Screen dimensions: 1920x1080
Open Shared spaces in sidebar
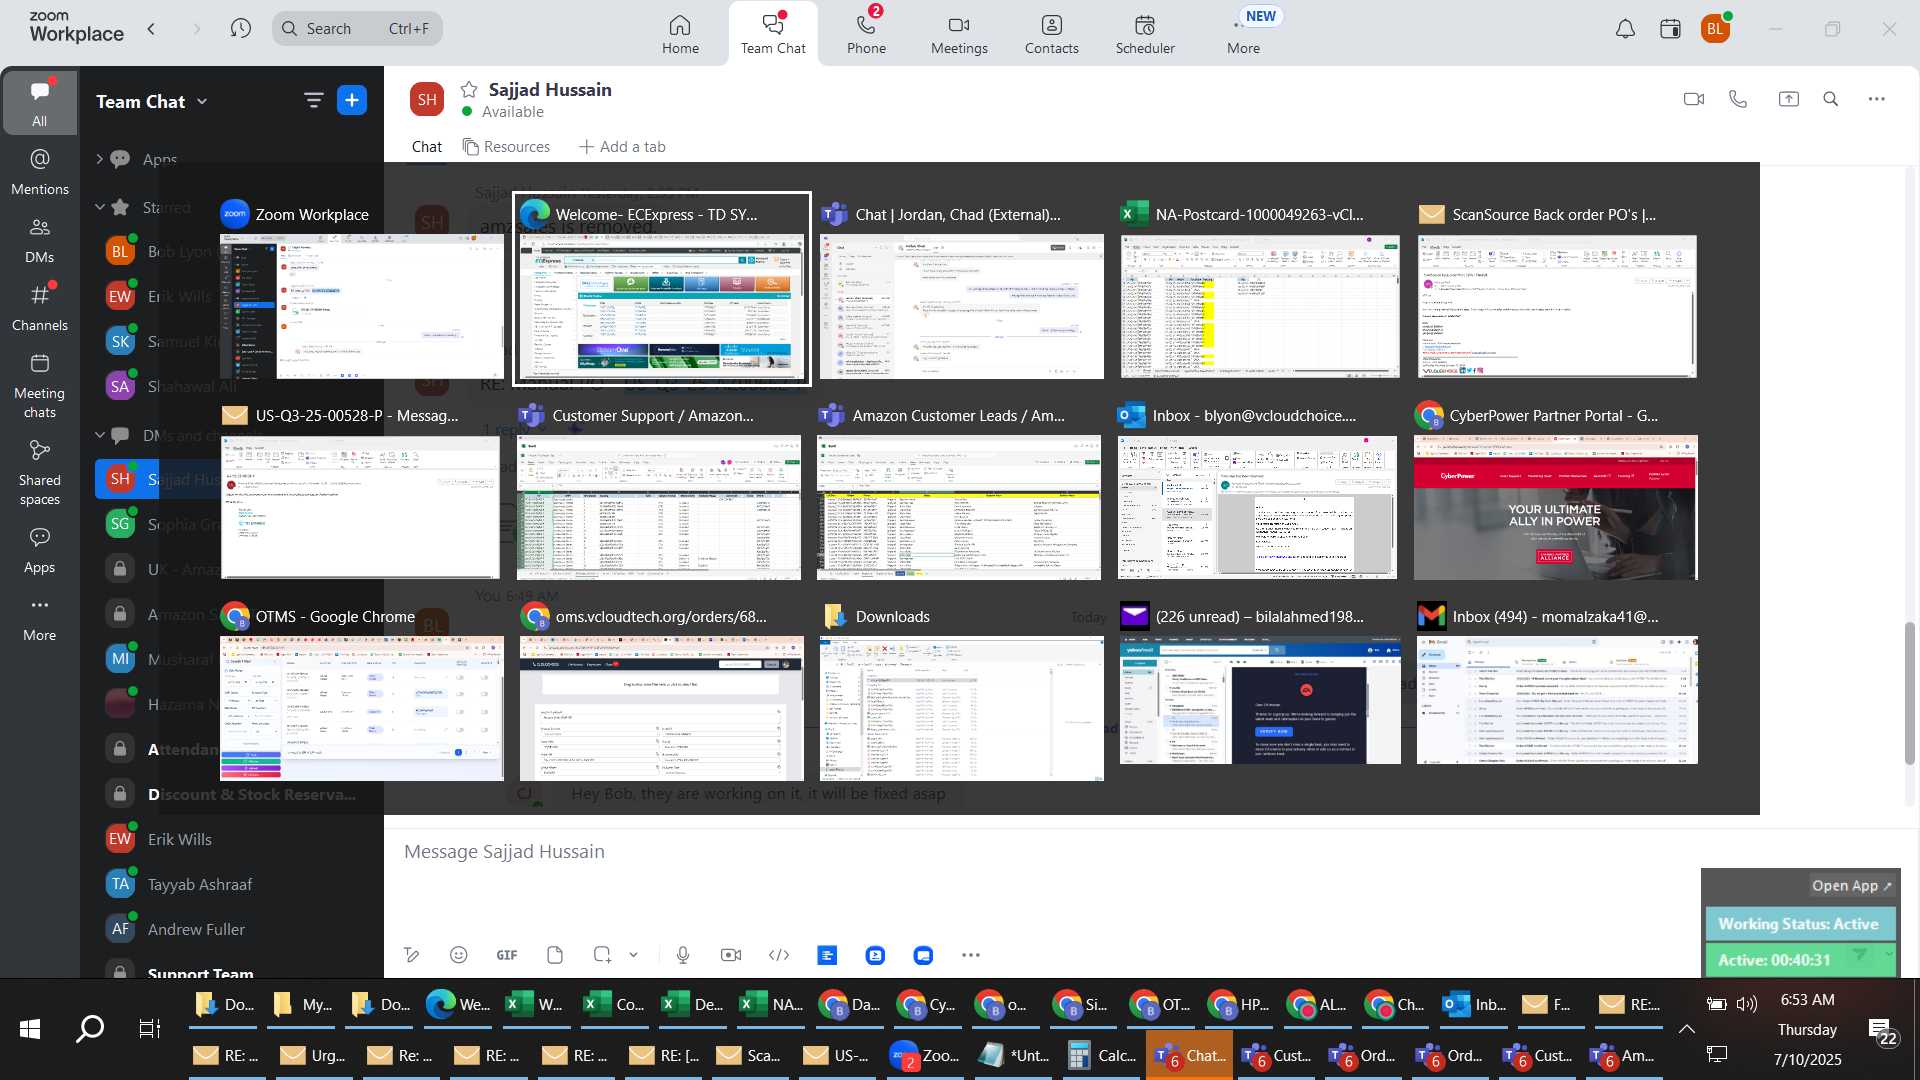tap(39, 472)
